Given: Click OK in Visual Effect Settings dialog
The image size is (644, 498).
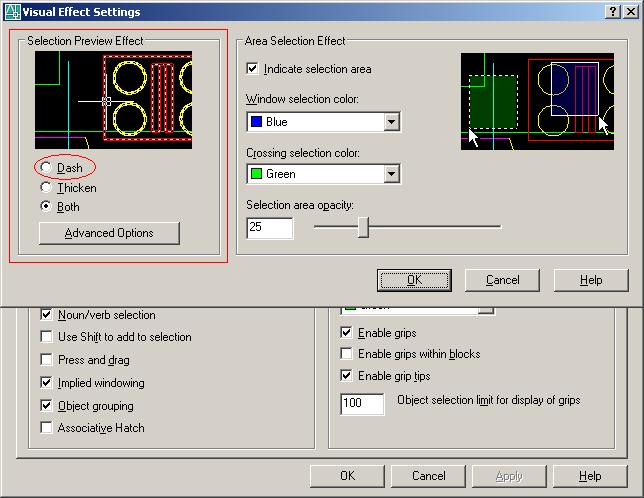Looking at the screenshot, I should [x=414, y=280].
